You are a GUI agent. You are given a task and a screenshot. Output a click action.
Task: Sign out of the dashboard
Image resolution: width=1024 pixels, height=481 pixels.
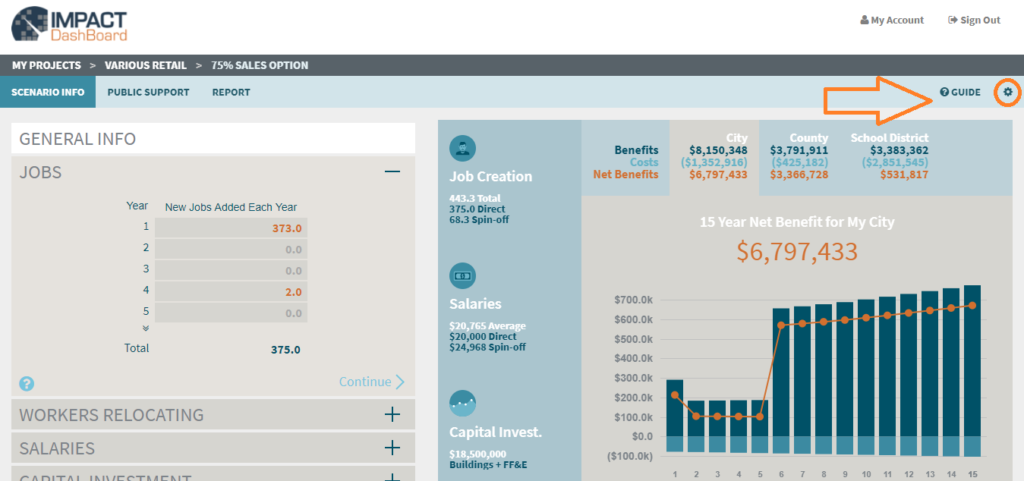(x=974, y=20)
